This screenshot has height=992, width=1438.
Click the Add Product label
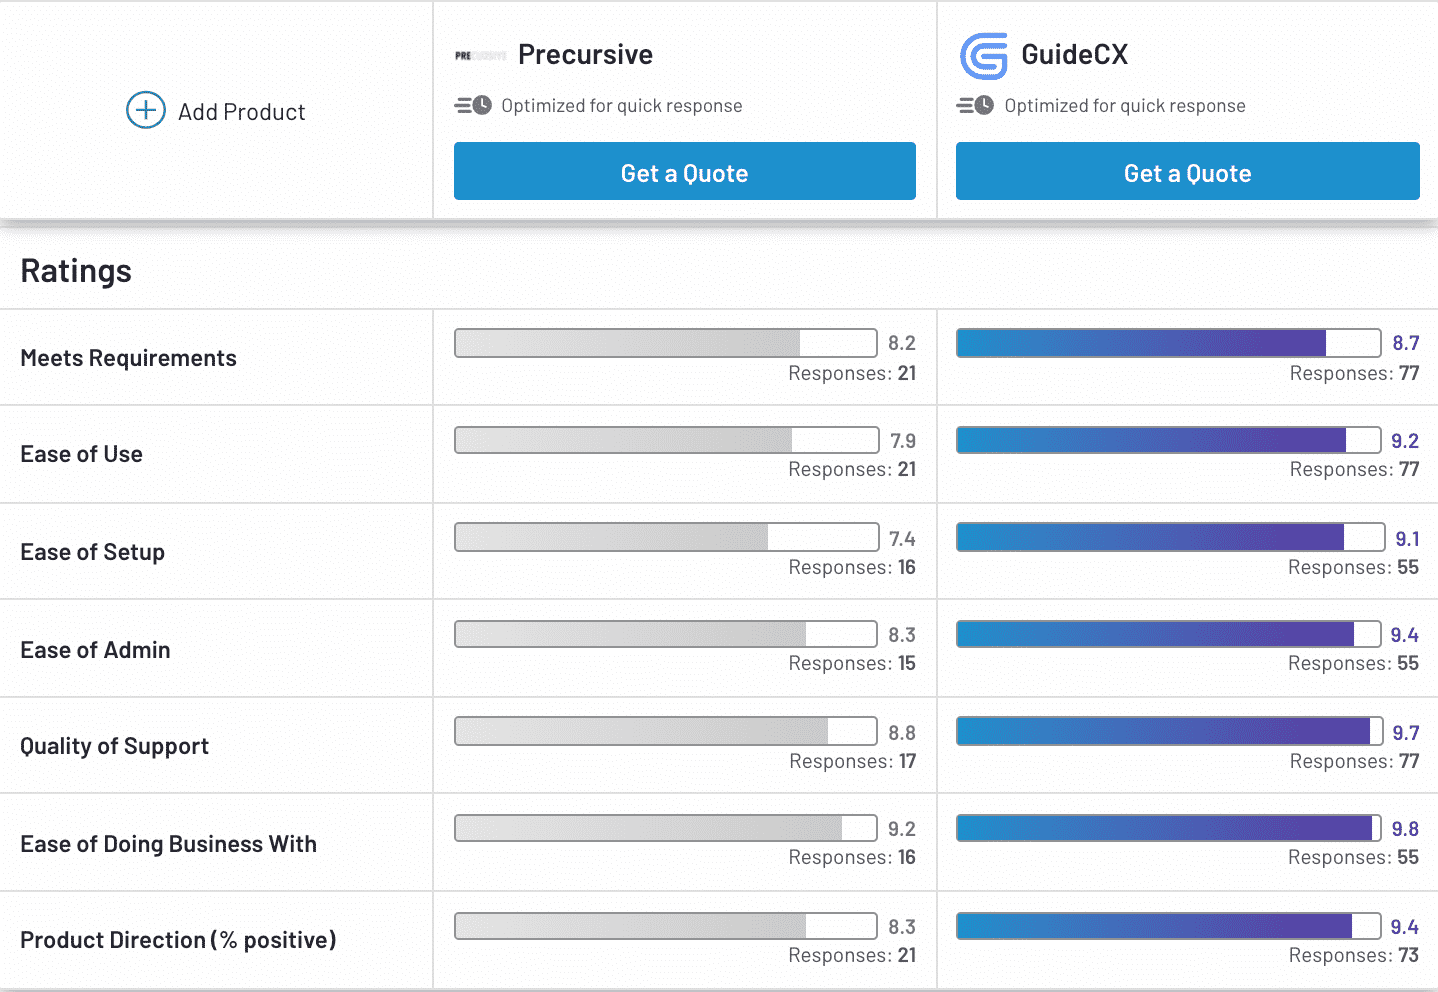pos(242,112)
